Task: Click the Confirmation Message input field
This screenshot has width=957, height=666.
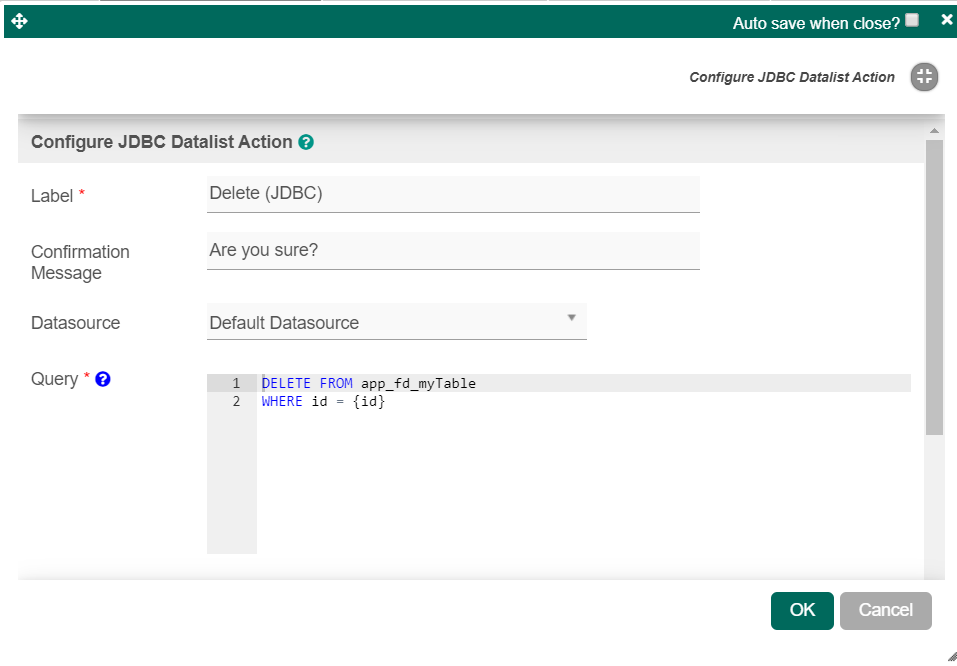Action: click(452, 250)
